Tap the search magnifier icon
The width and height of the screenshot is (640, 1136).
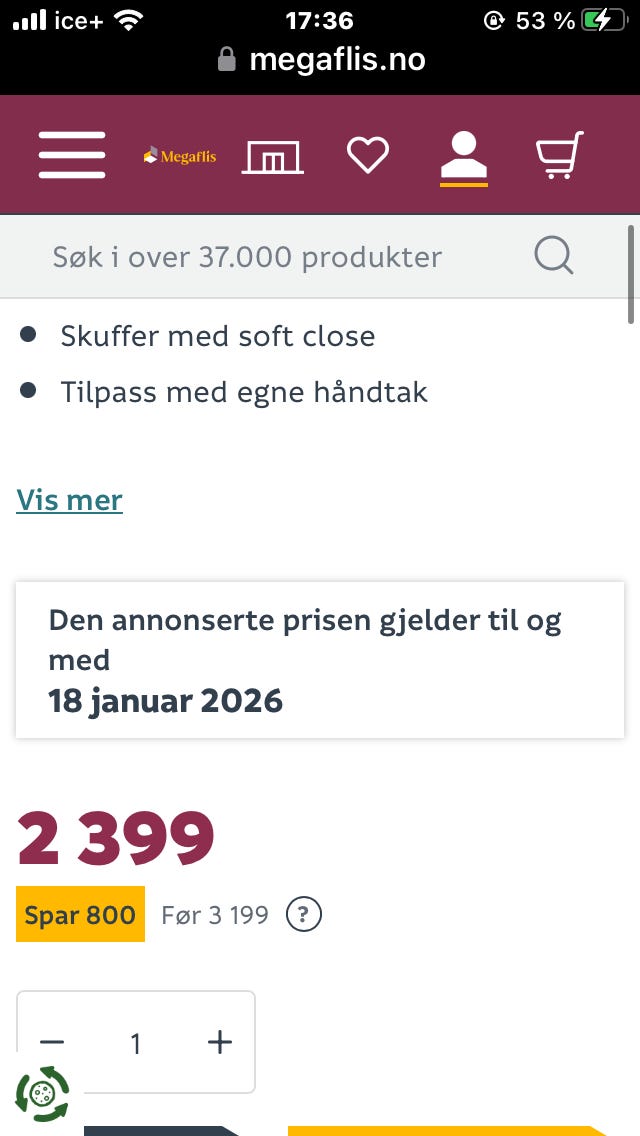(x=554, y=256)
